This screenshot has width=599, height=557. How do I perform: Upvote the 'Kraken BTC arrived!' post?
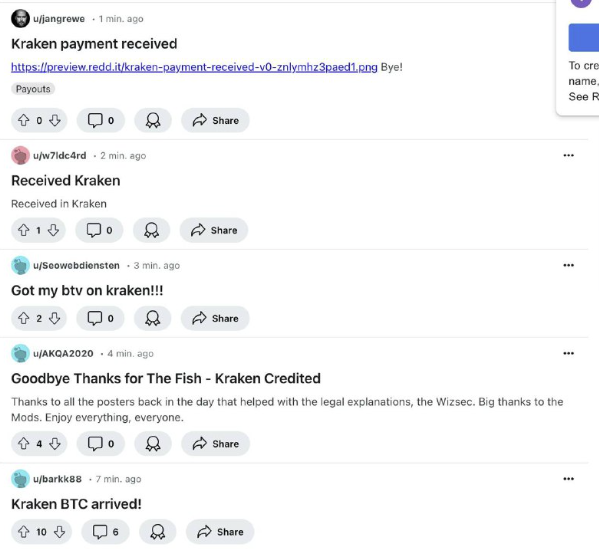[x=24, y=531]
